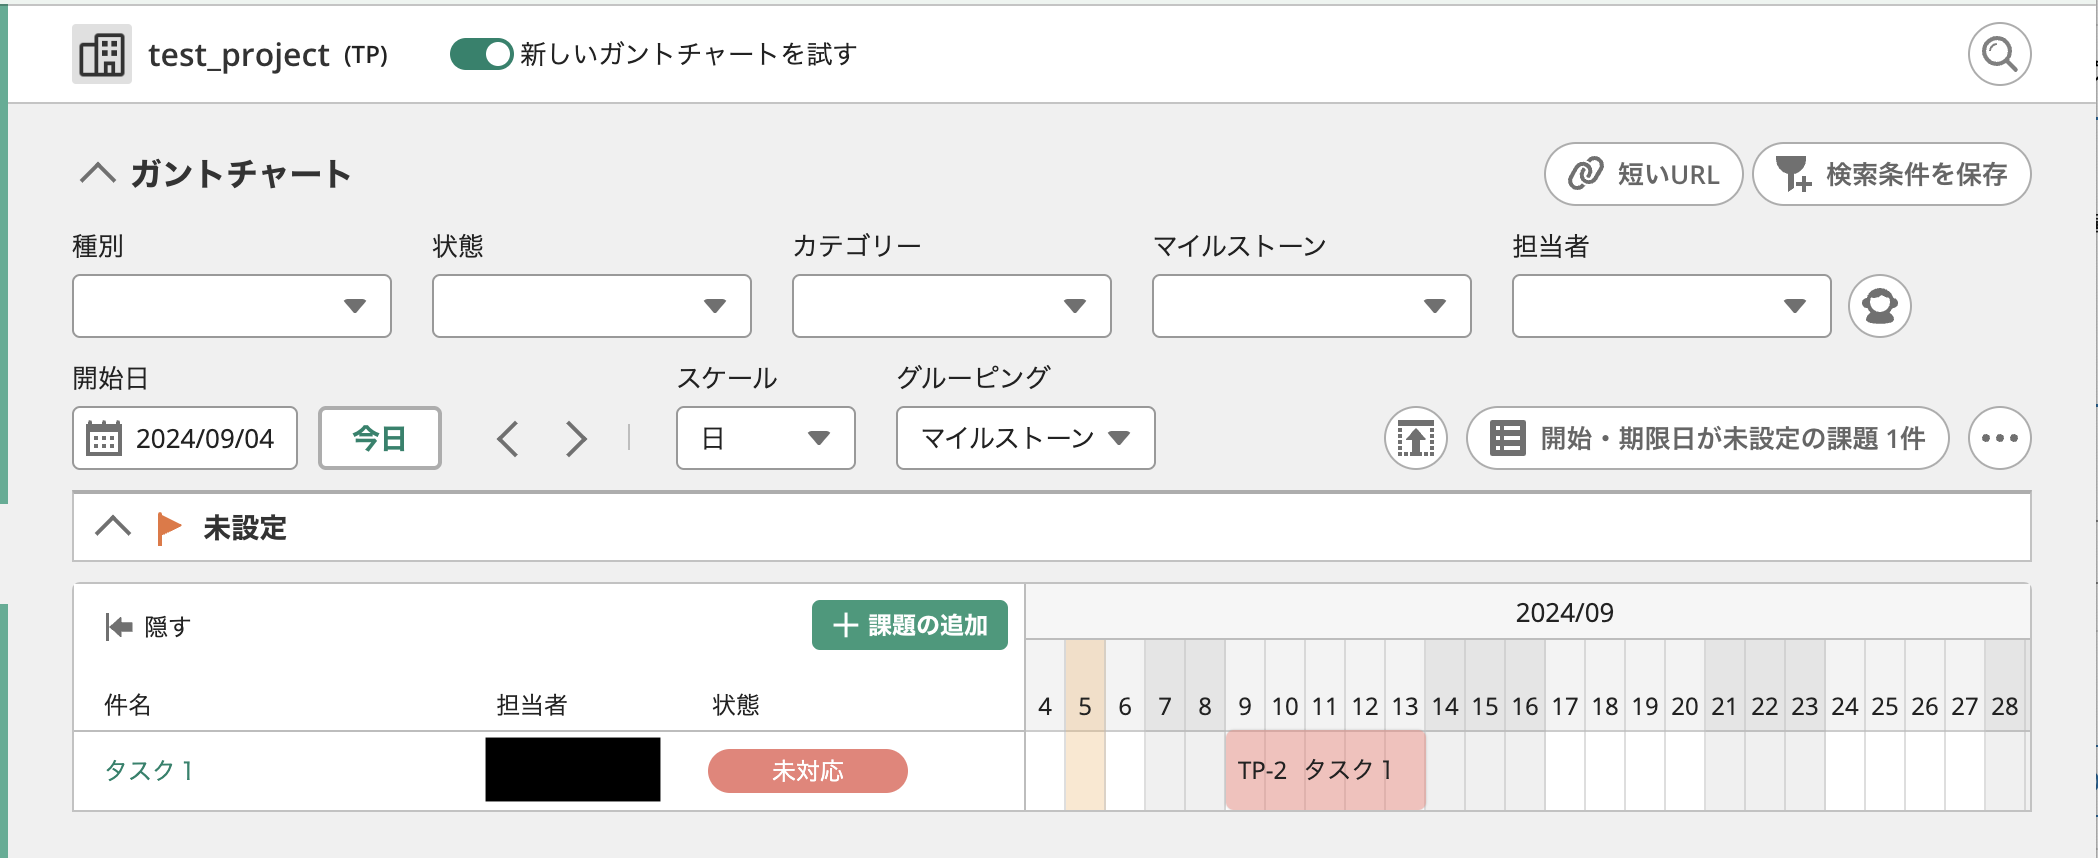Toggle off the new Gantt chart switch
2098x858 pixels.
tap(481, 54)
